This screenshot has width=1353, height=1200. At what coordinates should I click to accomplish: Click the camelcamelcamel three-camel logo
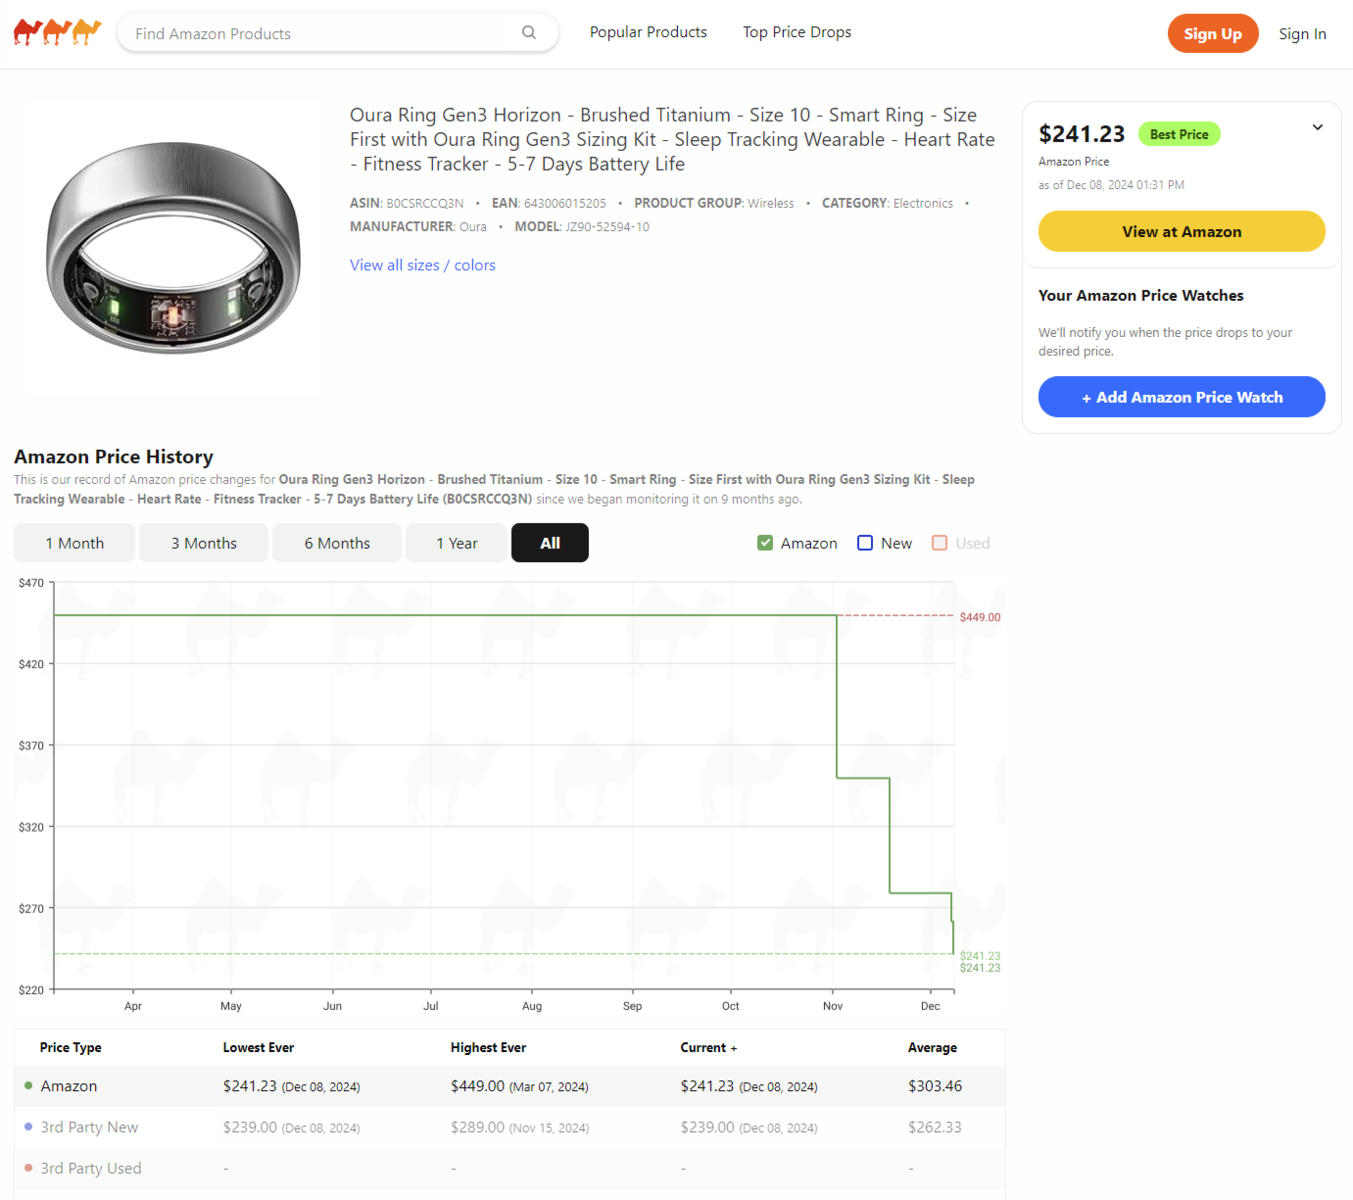click(57, 32)
